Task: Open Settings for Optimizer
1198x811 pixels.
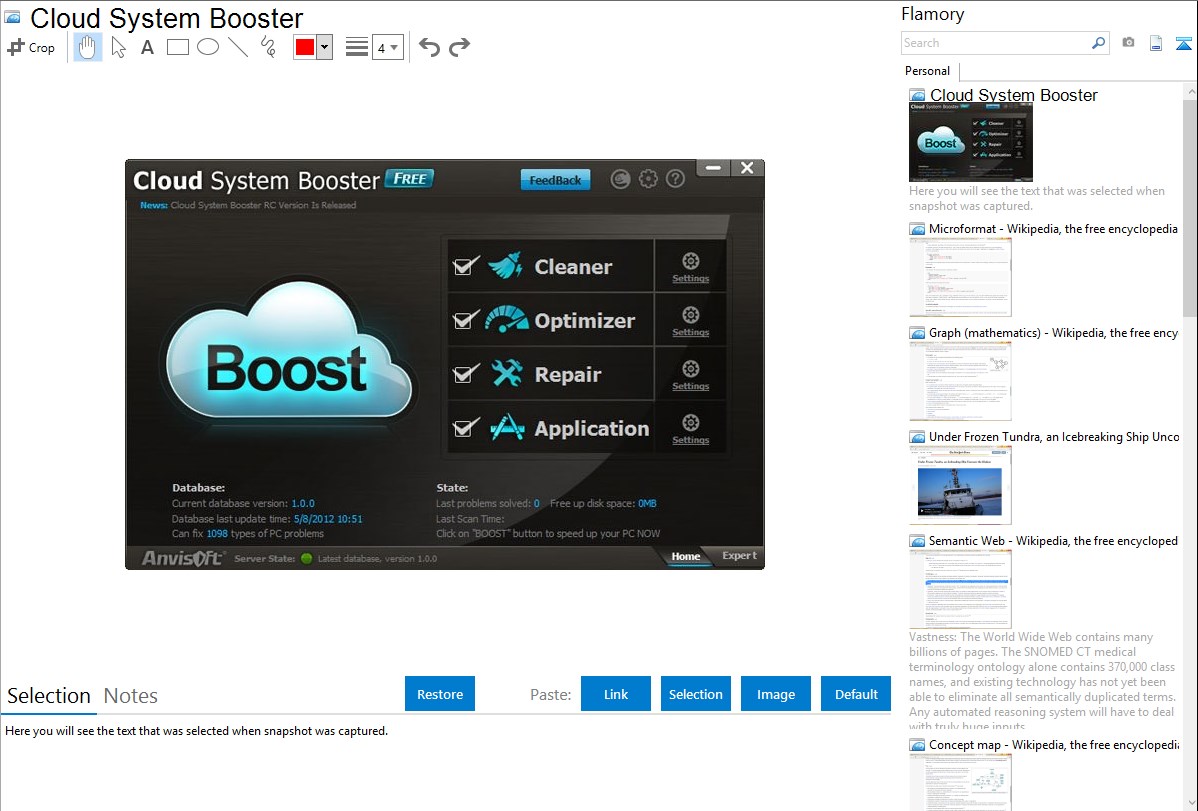Action: pyautogui.click(x=691, y=321)
